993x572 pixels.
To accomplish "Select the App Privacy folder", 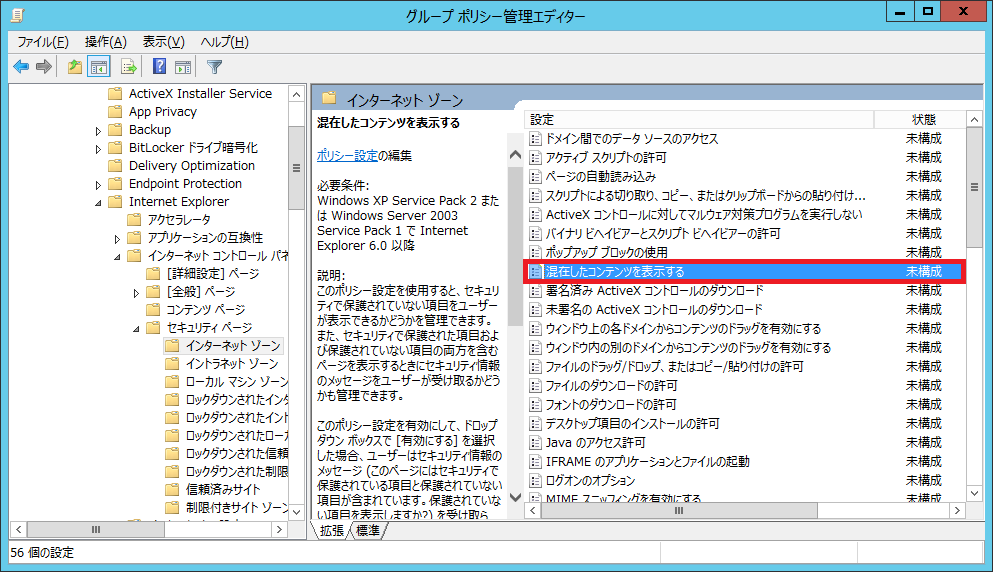I will pyautogui.click(x=163, y=111).
